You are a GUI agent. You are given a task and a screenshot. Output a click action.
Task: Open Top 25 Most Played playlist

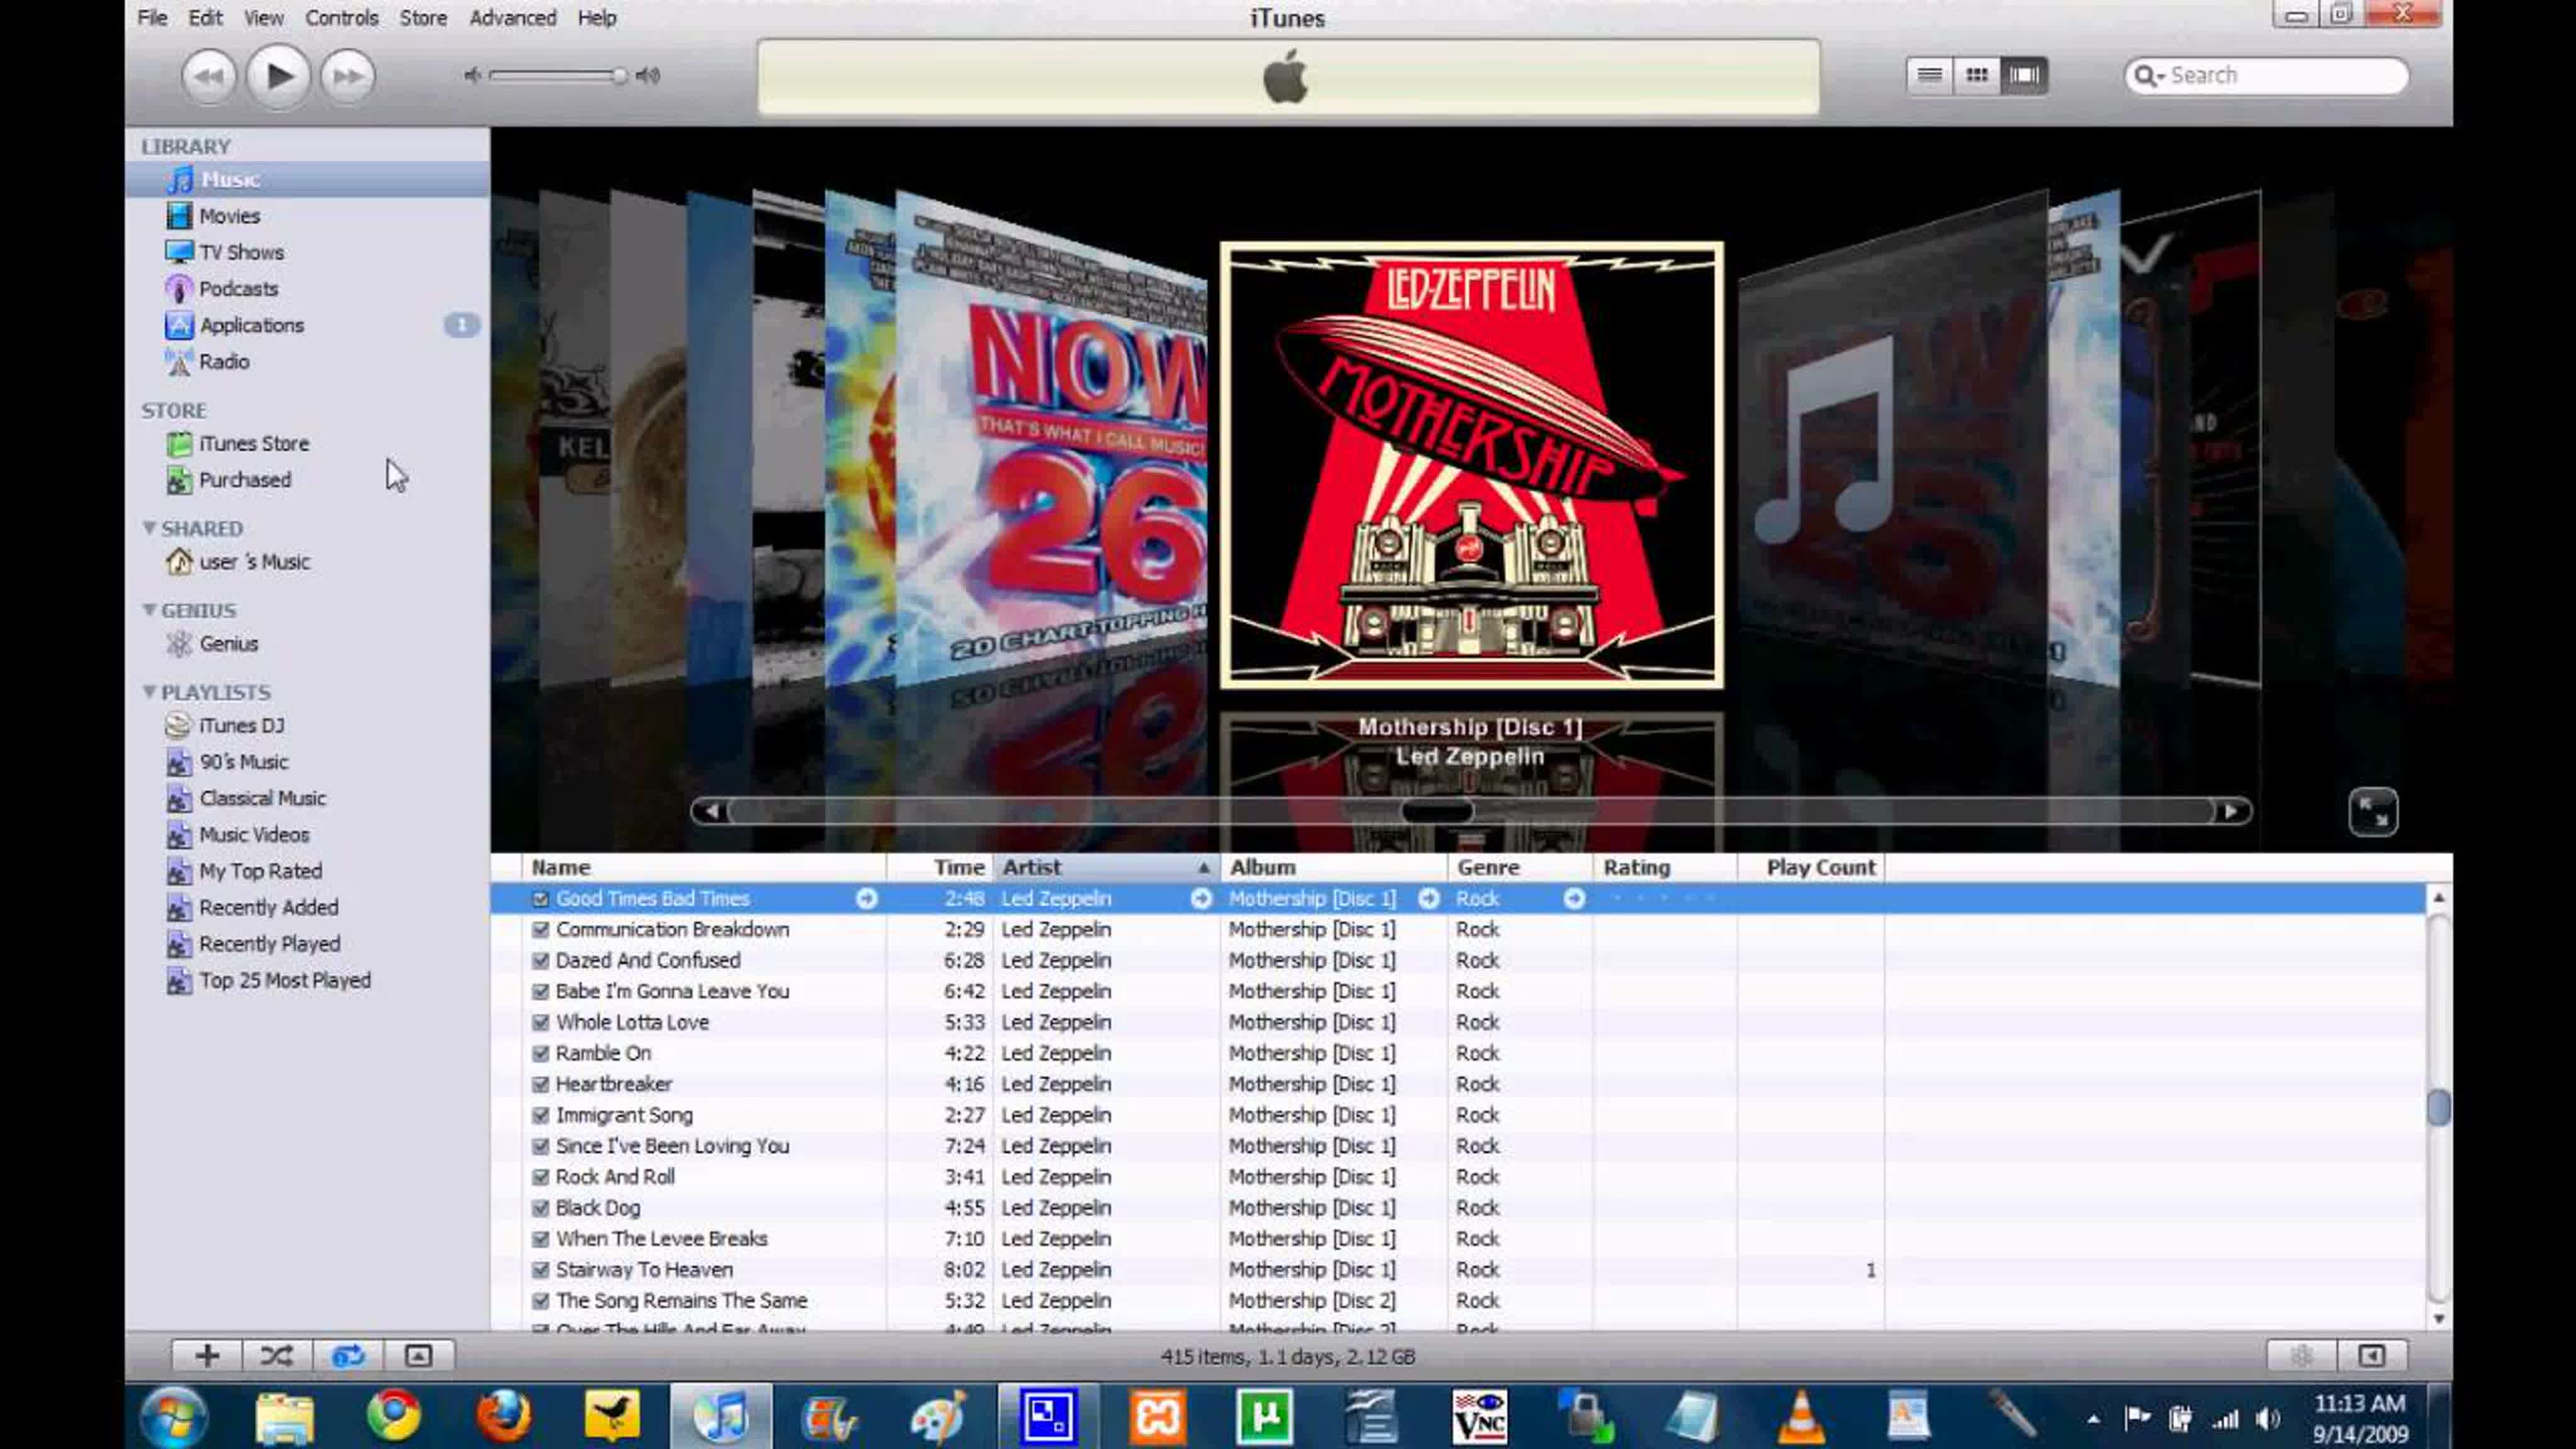(x=284, y=981)
